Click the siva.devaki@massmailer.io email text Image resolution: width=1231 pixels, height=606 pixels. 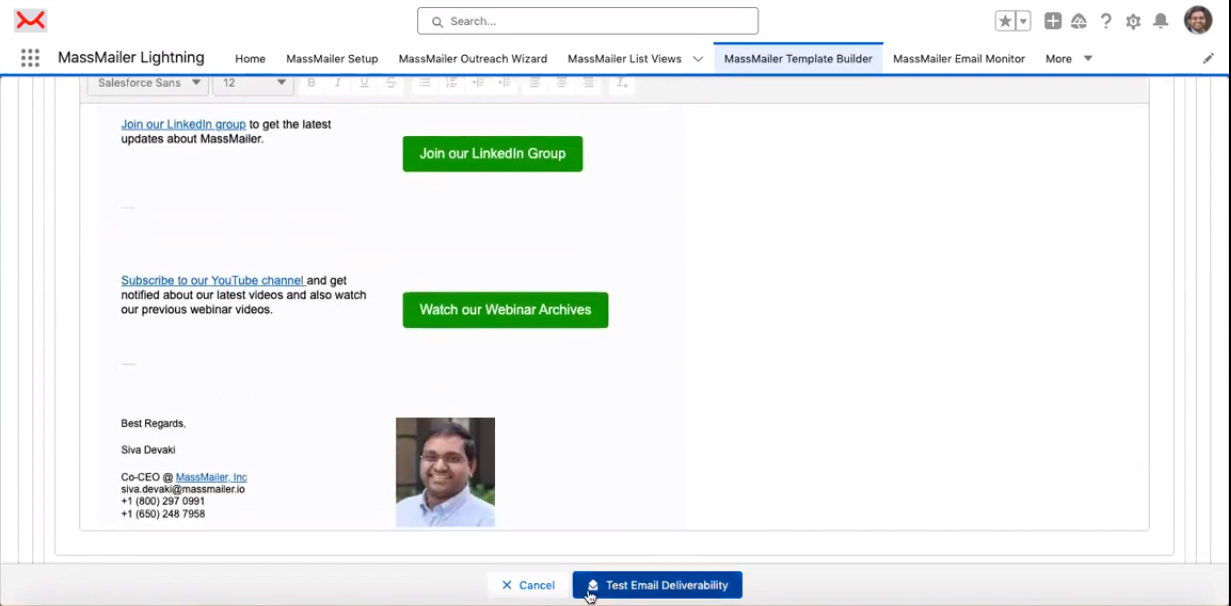point(183,490)
